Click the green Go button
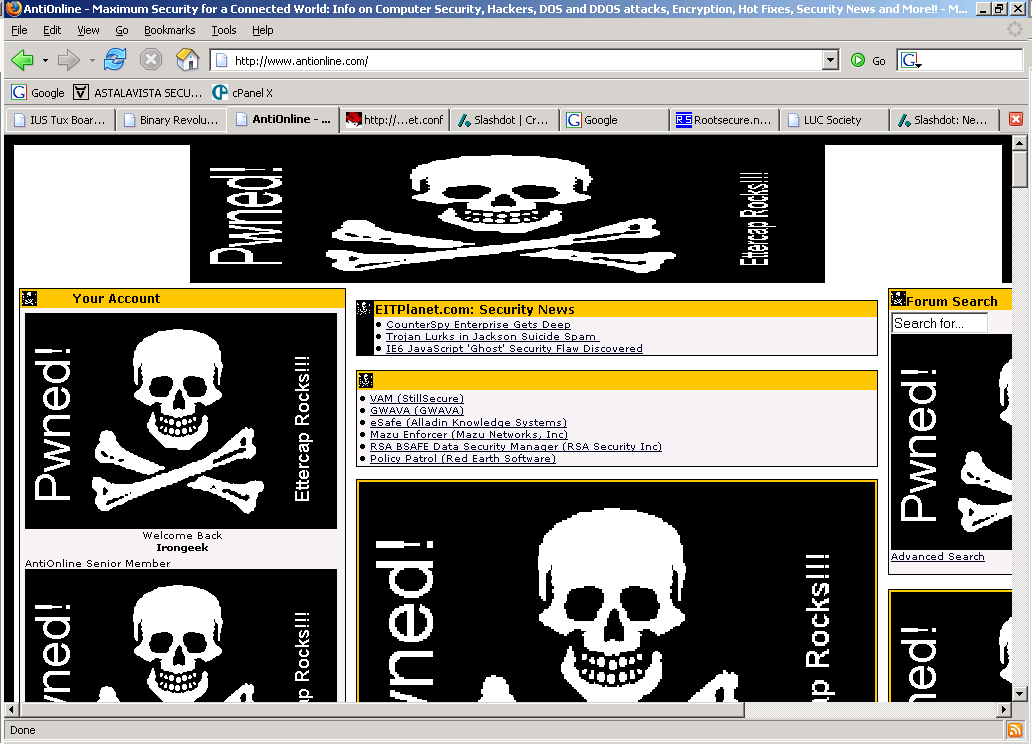This screenshot has height=744, width=1032. [868, 61]
